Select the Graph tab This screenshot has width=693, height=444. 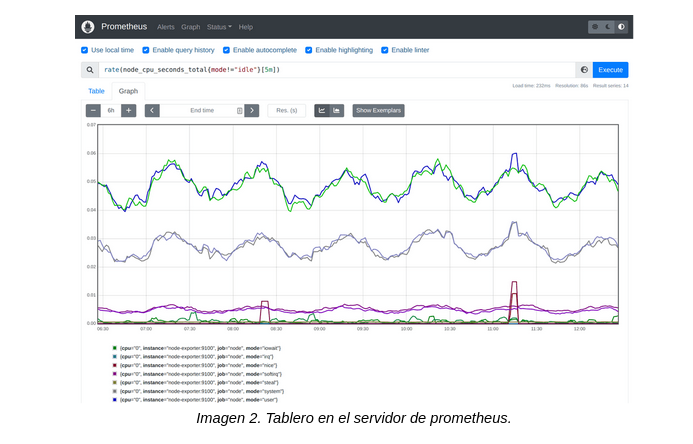[128, 91]
